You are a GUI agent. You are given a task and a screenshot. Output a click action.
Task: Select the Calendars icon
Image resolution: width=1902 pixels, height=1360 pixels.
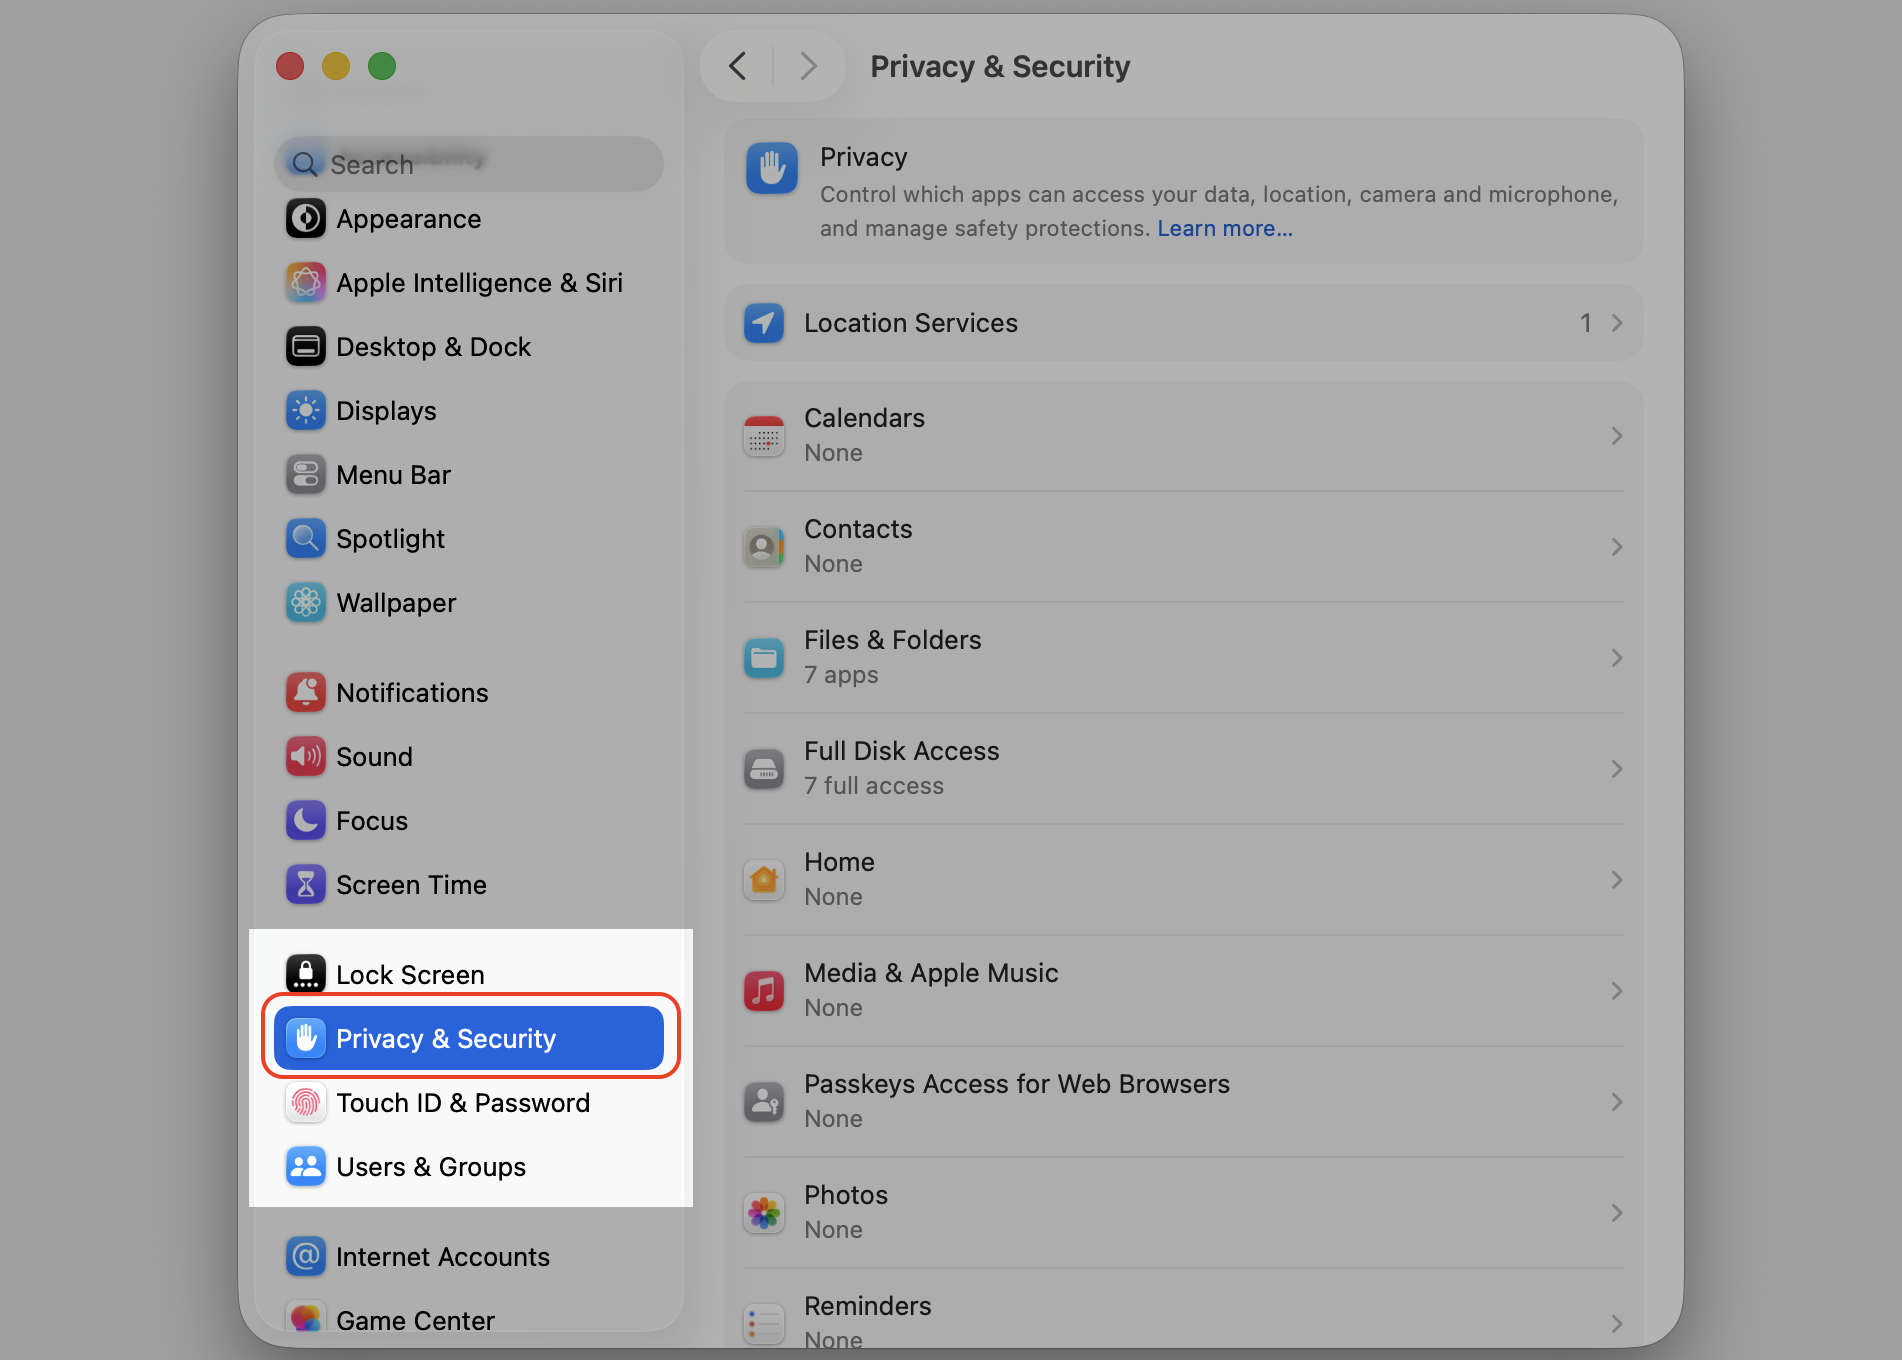click(x=764, y=436)
